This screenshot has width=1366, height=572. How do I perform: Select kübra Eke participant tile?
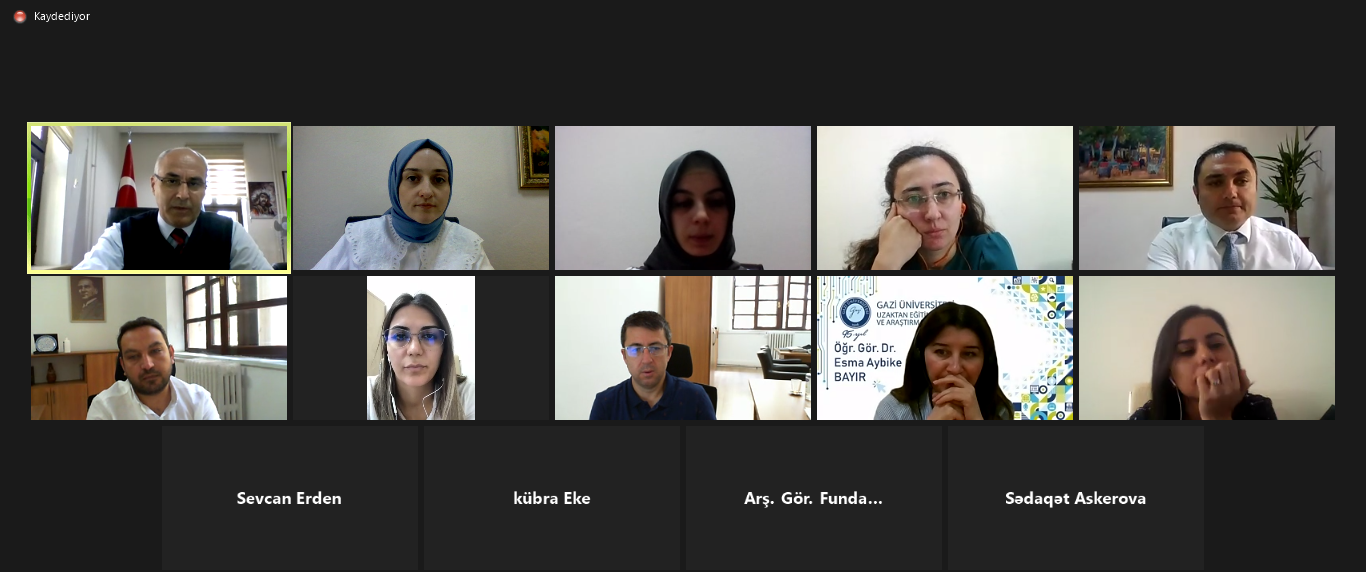pyautogui.click(x=552, y=498)
